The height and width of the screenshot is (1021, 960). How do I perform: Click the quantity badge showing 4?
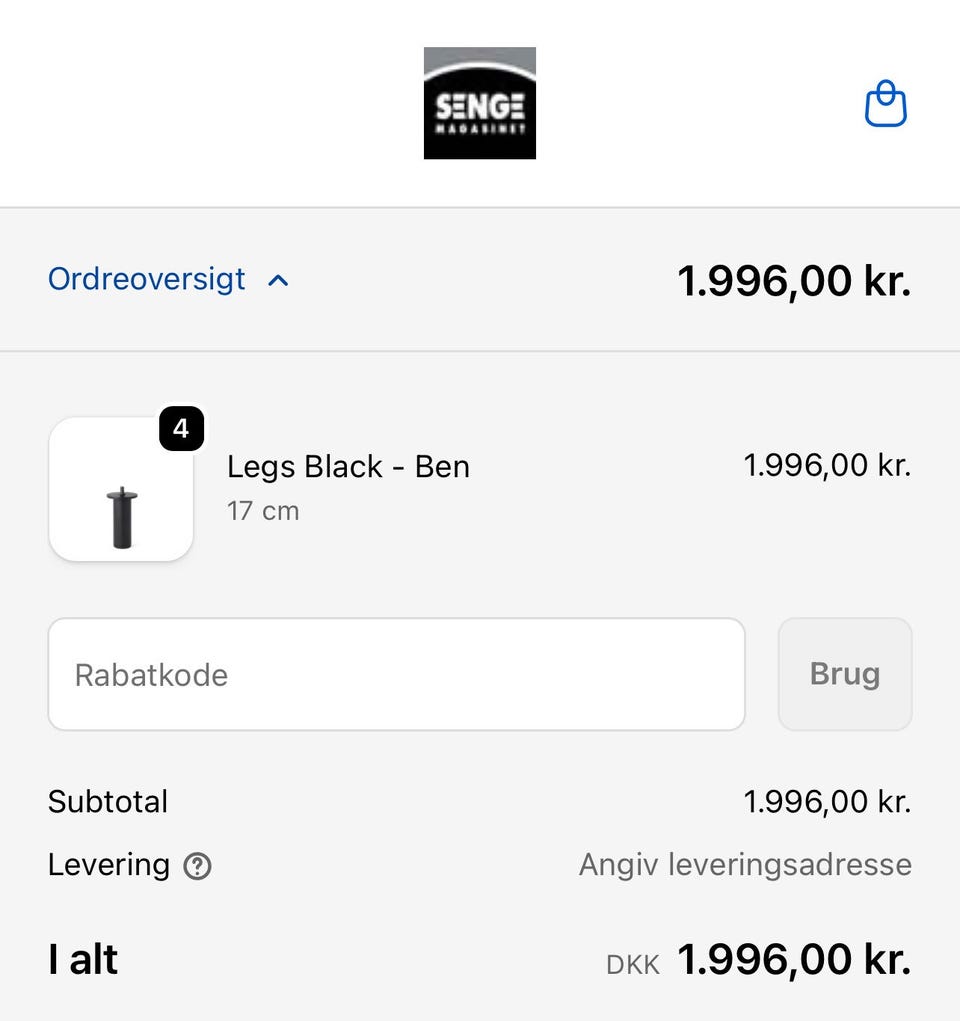point(181,429)
